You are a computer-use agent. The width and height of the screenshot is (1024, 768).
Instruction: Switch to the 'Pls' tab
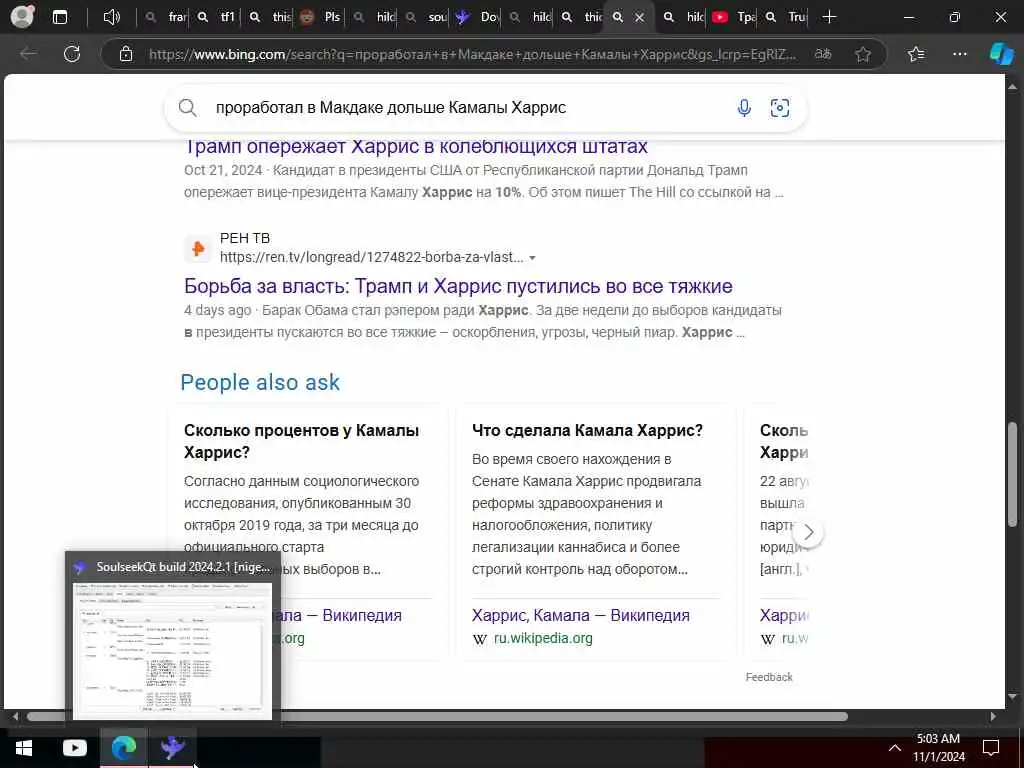click(x=323, y=17)
